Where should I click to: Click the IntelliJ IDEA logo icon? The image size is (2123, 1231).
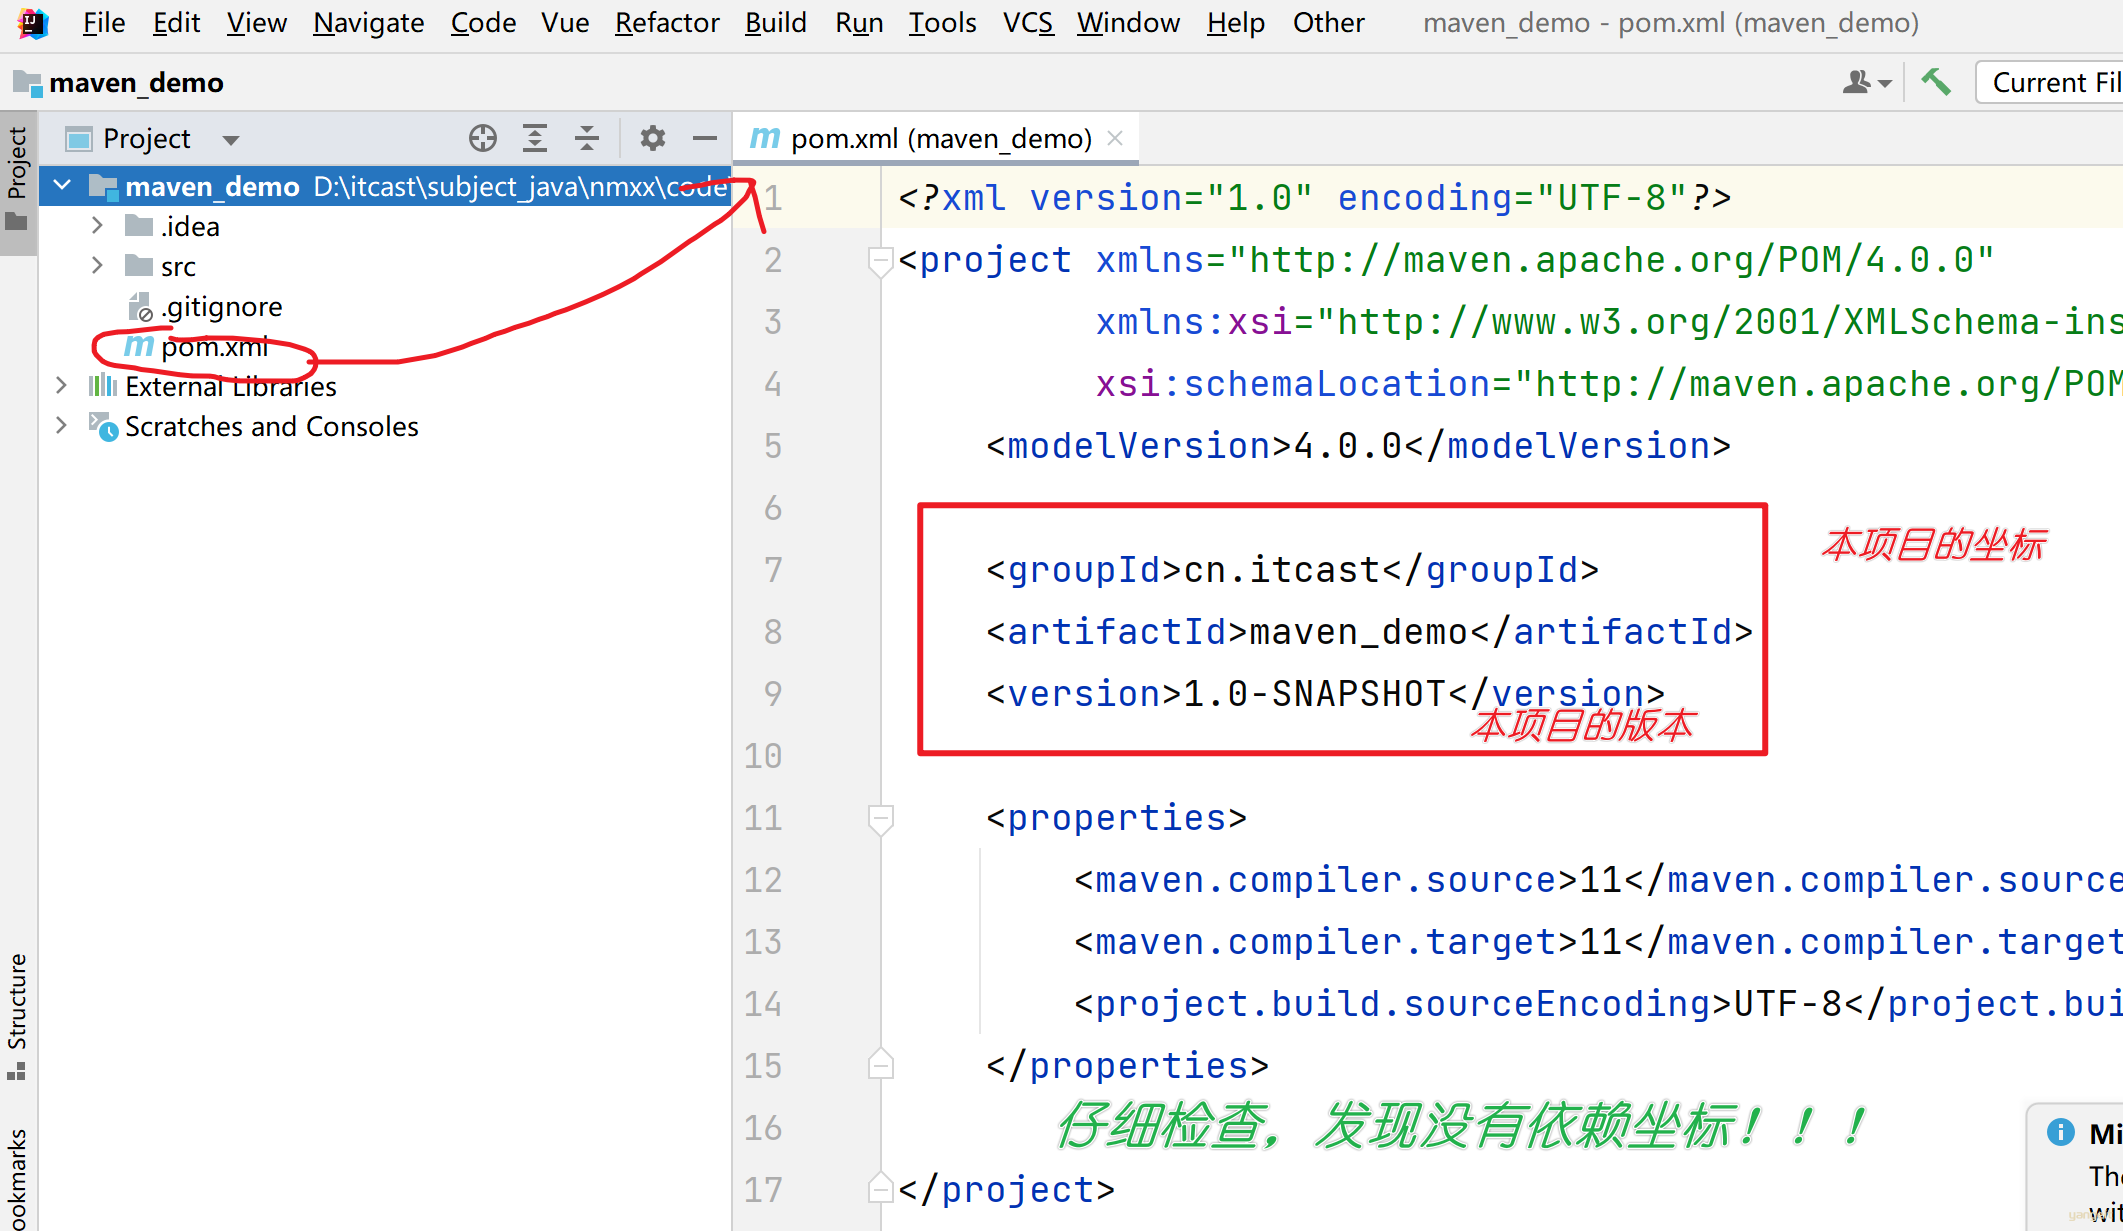pyautogui.click(x=32, y=22)
